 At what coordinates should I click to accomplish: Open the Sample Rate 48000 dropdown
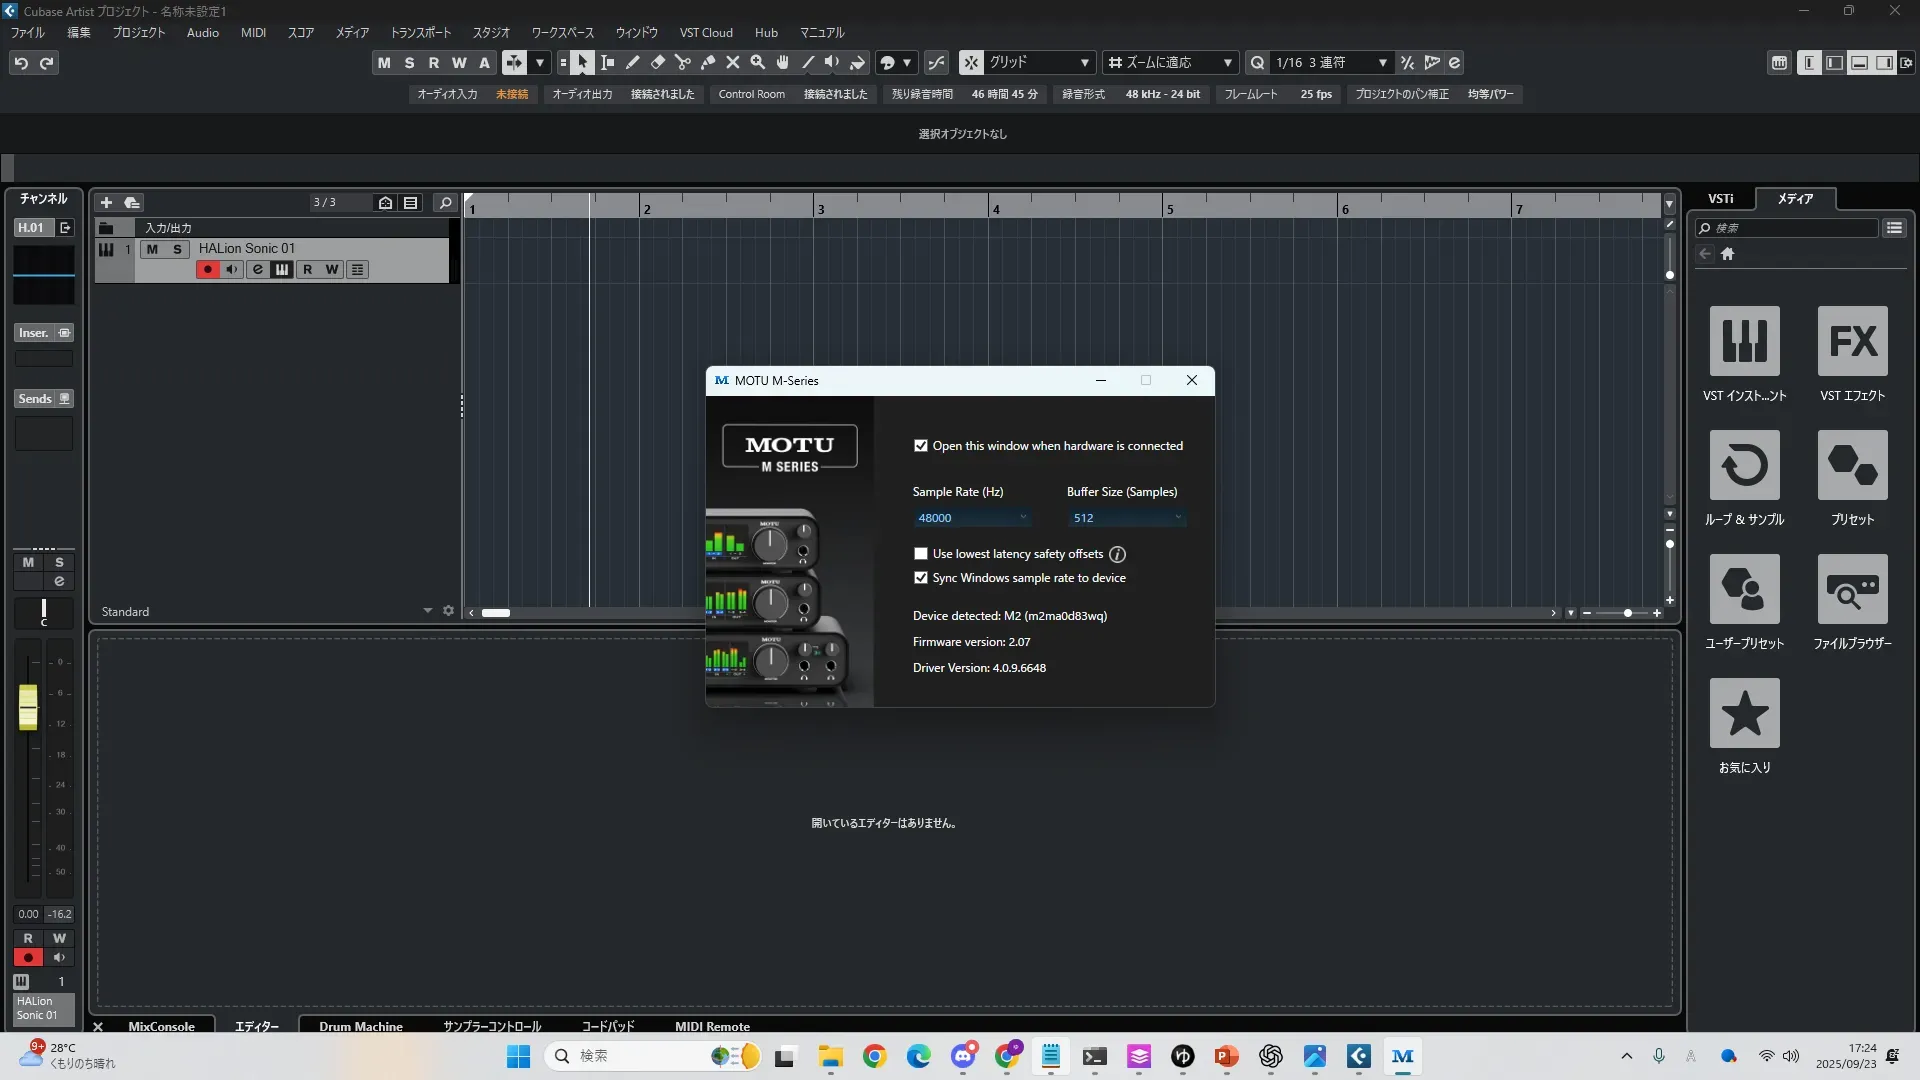point(971,518)
